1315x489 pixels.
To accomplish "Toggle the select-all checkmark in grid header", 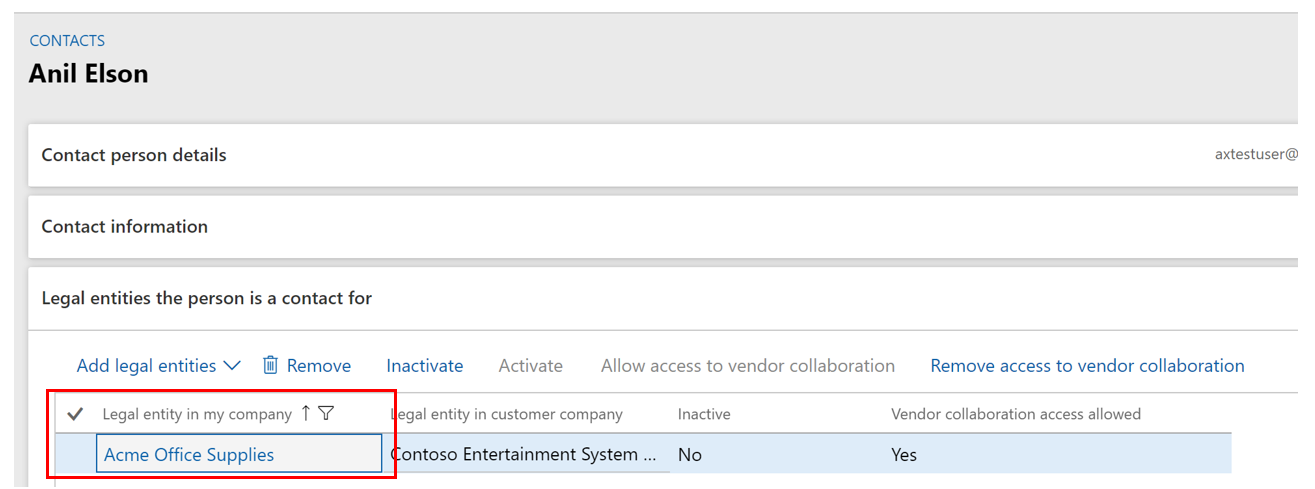I will 75,414.
